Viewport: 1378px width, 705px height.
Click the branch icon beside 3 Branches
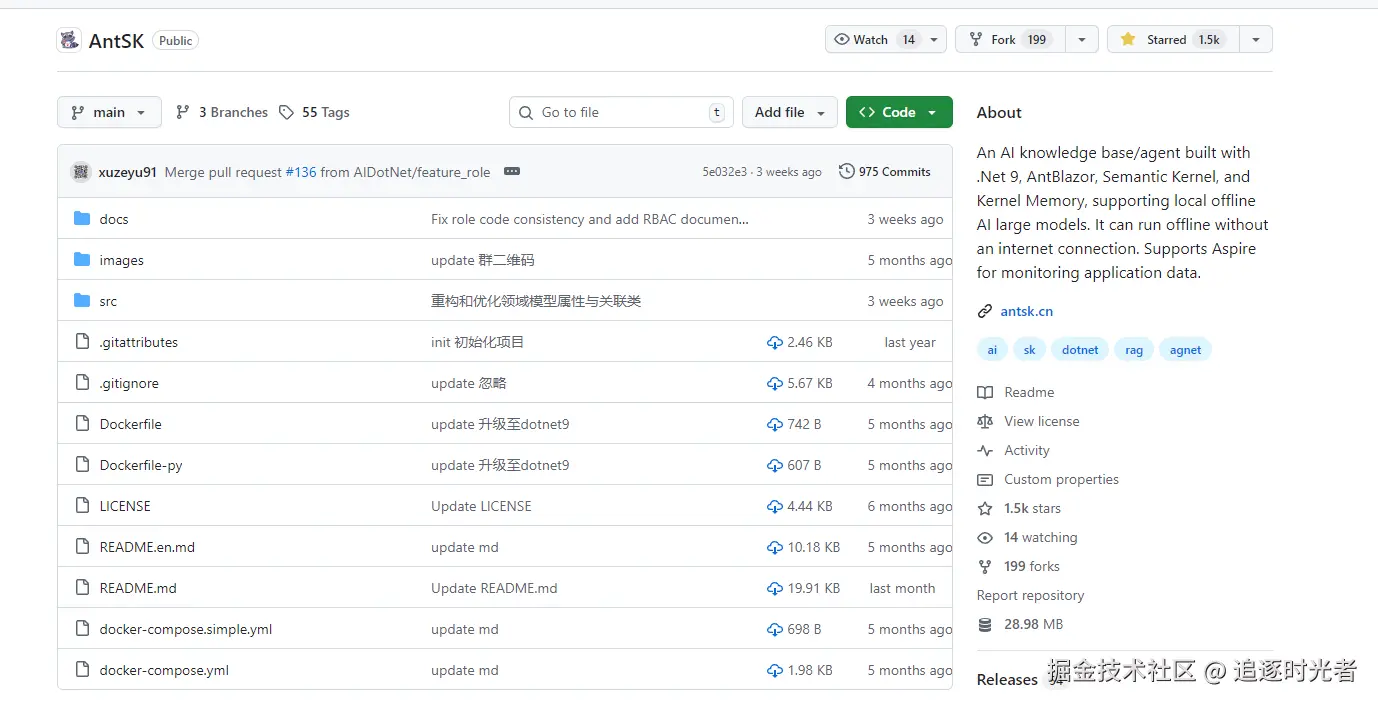(183, 112)
